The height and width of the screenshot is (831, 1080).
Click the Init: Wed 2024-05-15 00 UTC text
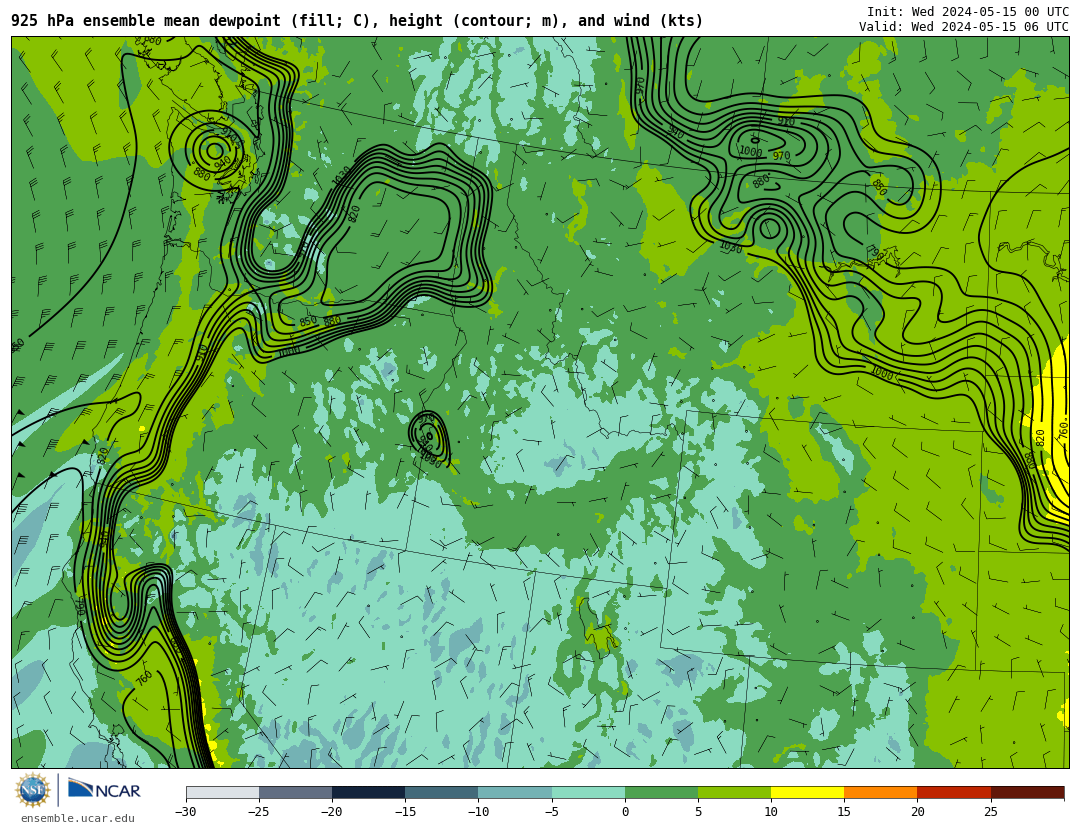(x=968, y=12)
